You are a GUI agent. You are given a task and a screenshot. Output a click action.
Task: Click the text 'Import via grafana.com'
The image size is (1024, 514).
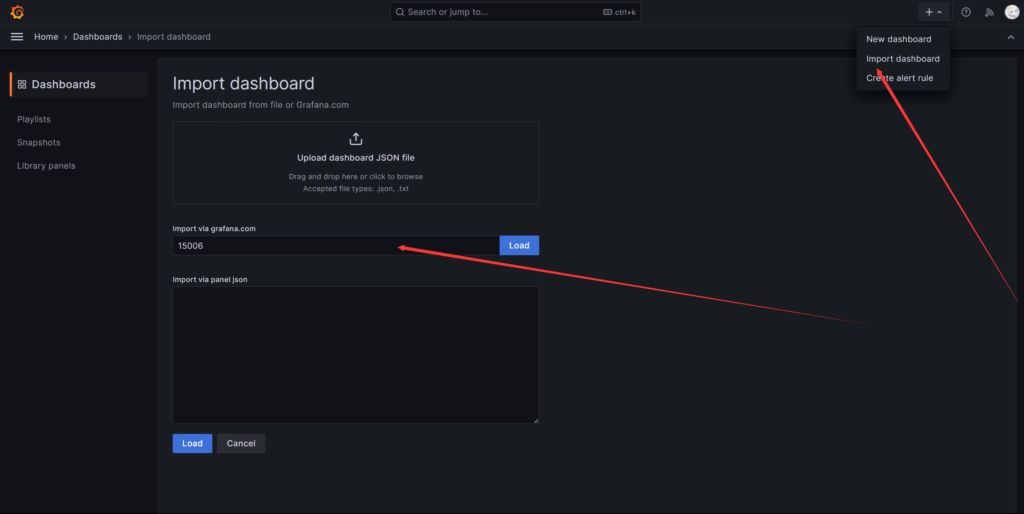[x=214, y=229]
